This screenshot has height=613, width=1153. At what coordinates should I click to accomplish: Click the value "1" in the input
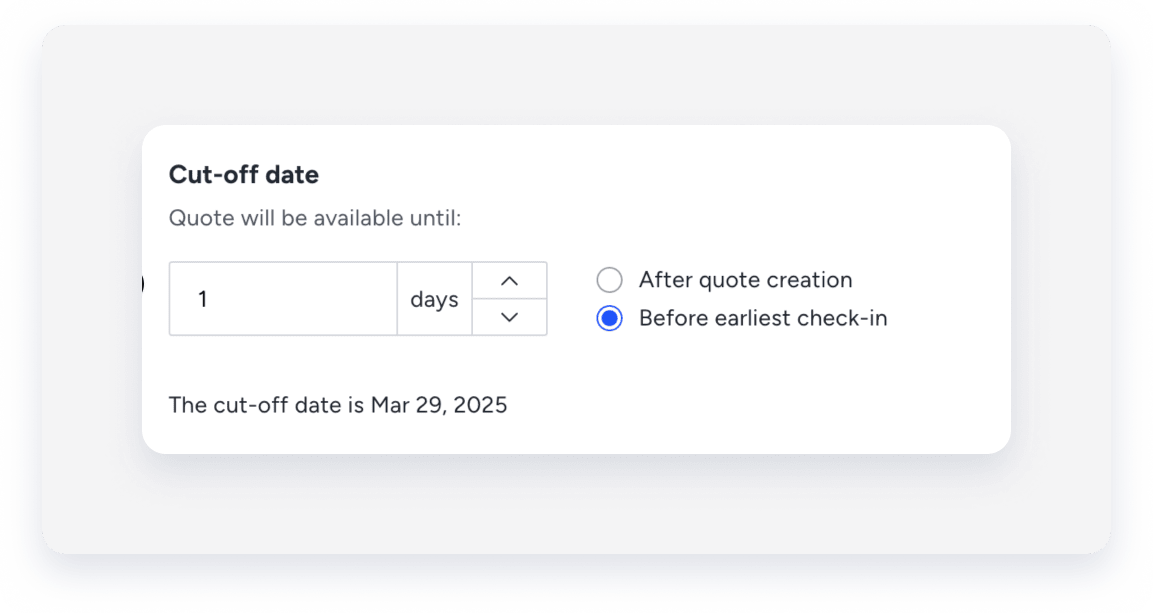point(203,299)
